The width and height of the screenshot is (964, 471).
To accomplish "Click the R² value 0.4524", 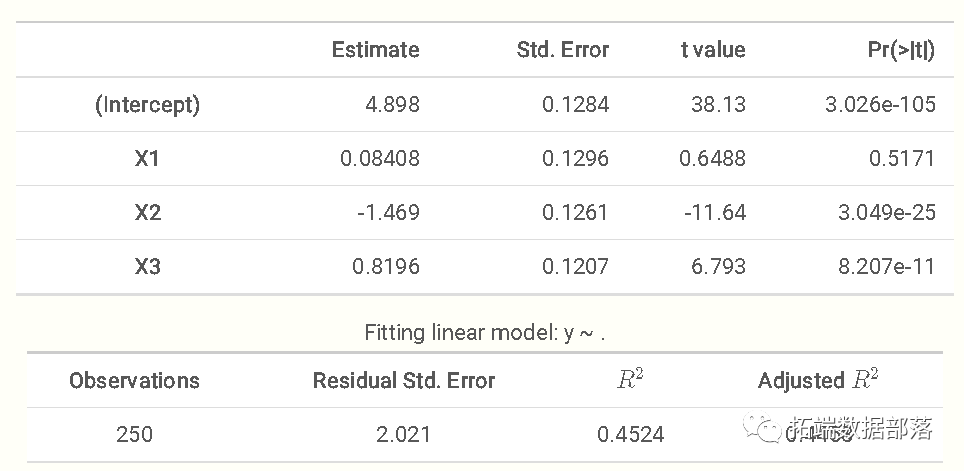I will click(x=630, y=435).
